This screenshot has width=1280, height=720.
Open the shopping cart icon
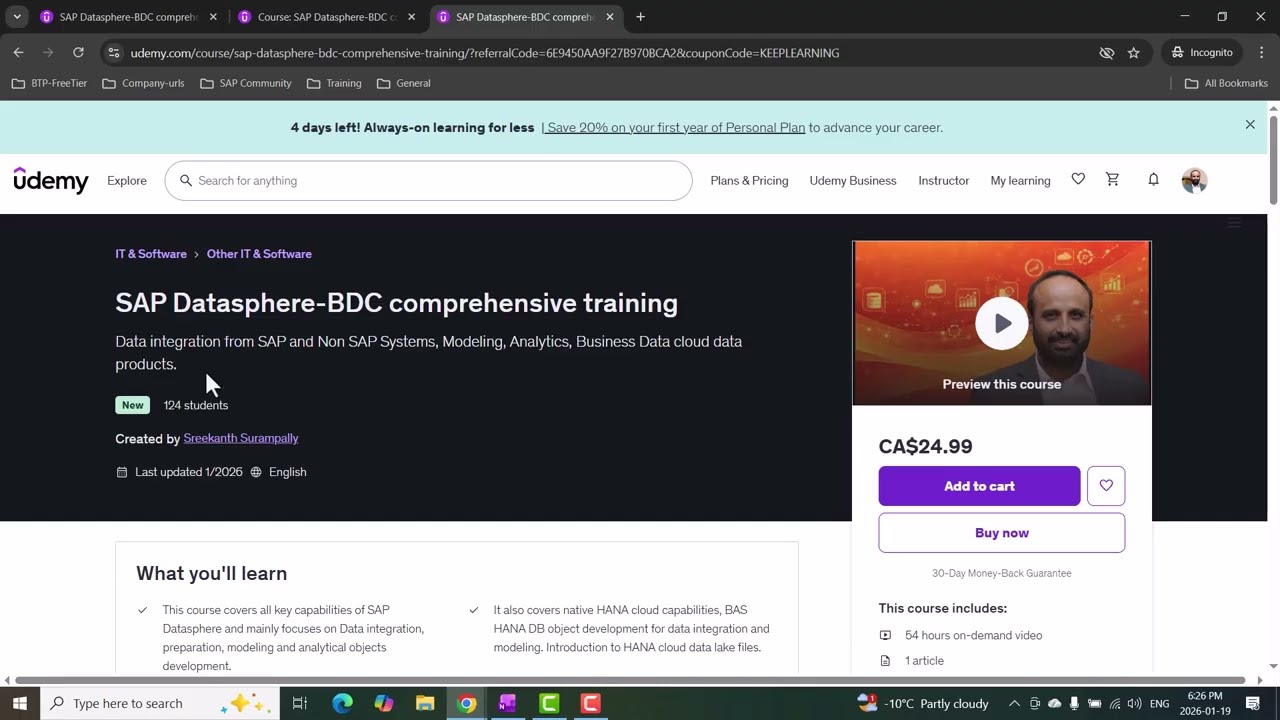(x=1112, y=179)
